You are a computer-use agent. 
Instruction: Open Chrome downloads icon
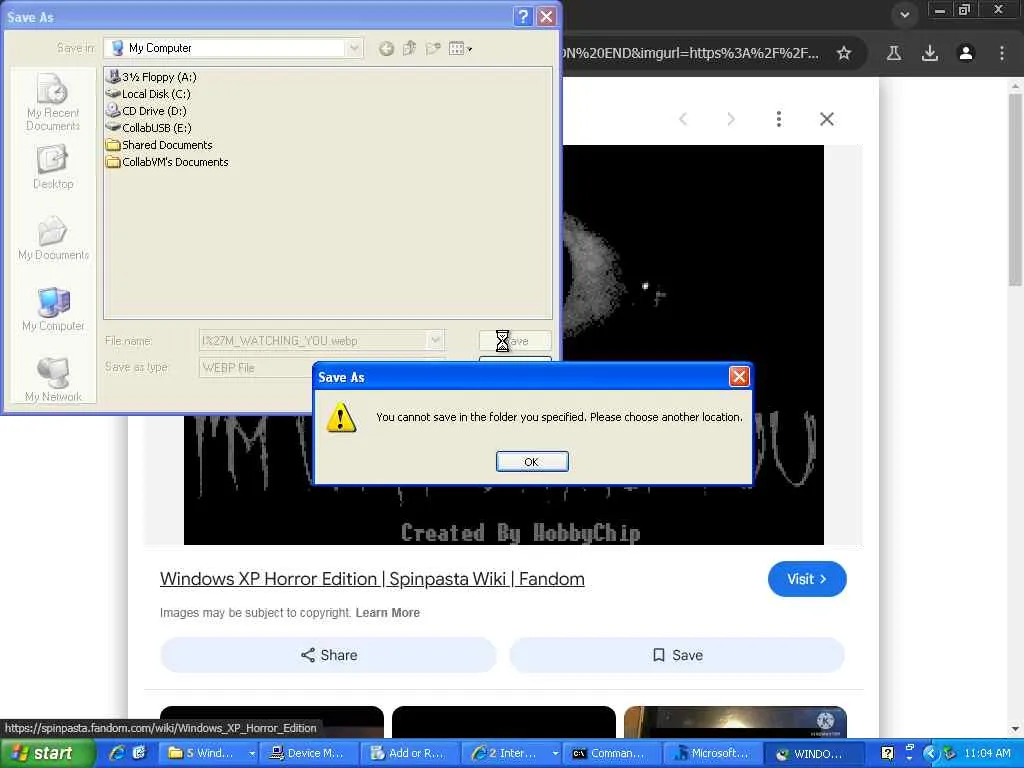point(929,53)
